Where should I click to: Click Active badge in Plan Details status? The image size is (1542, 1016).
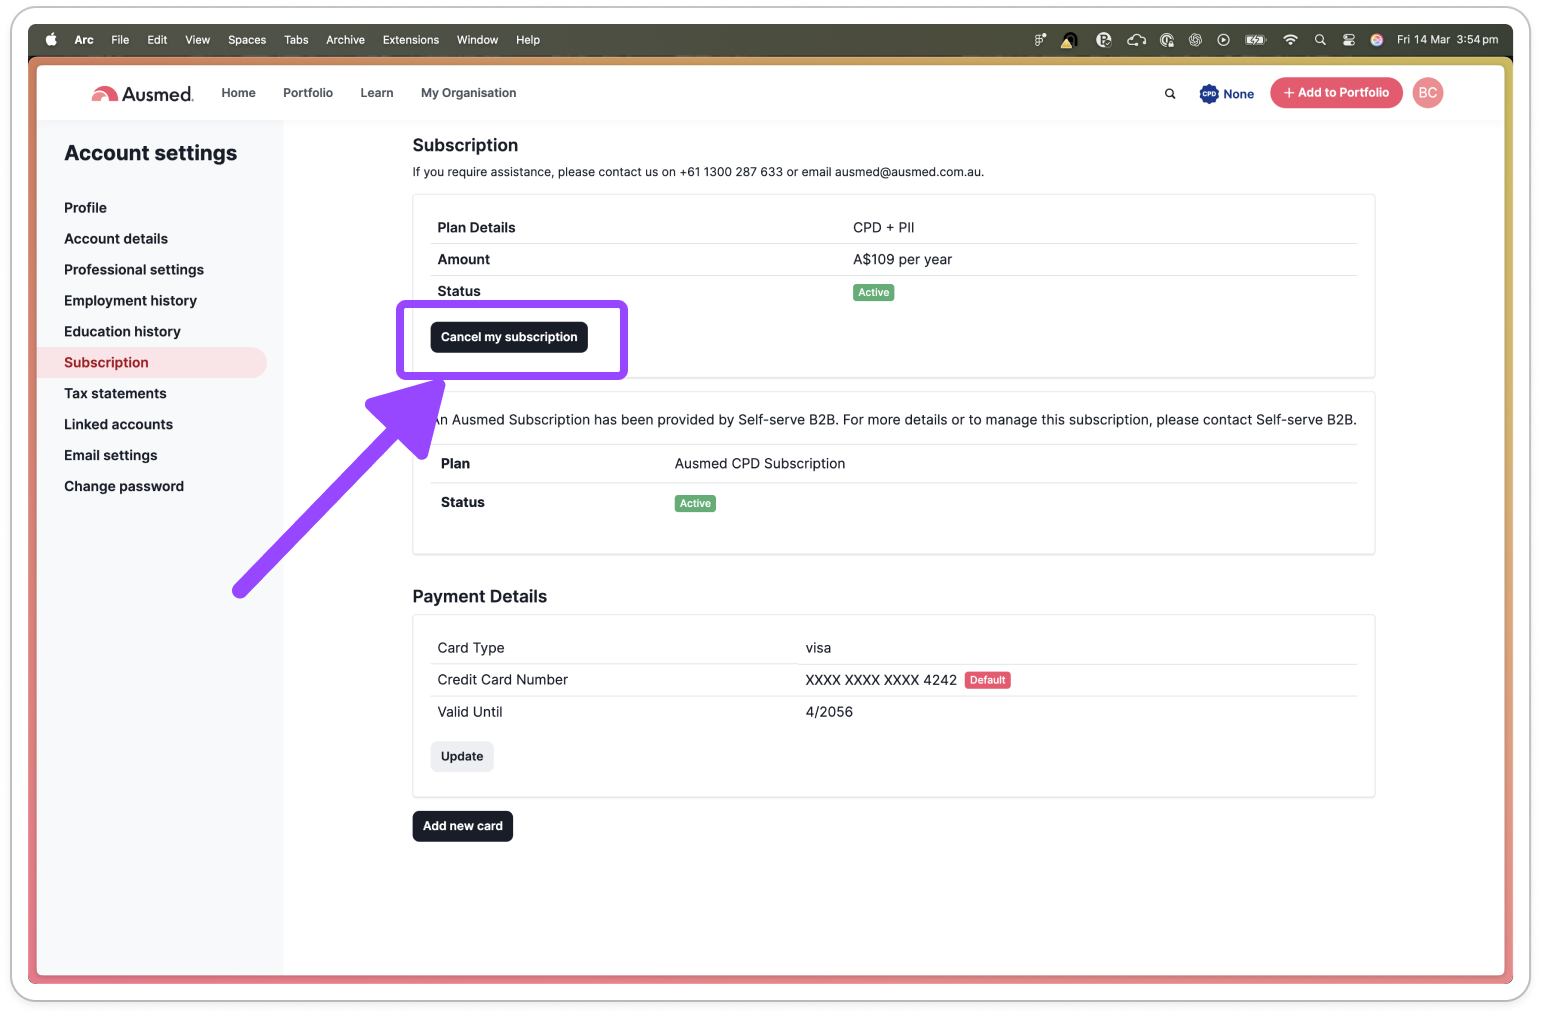(x=873, y=293)
